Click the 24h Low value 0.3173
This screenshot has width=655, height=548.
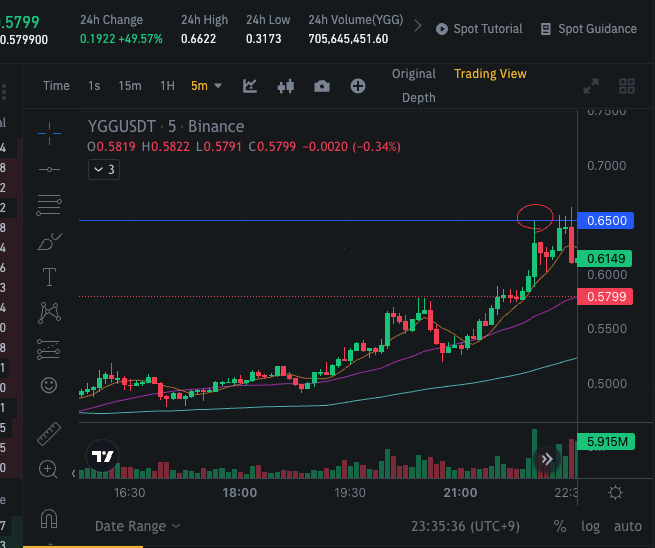pos(264,39)
